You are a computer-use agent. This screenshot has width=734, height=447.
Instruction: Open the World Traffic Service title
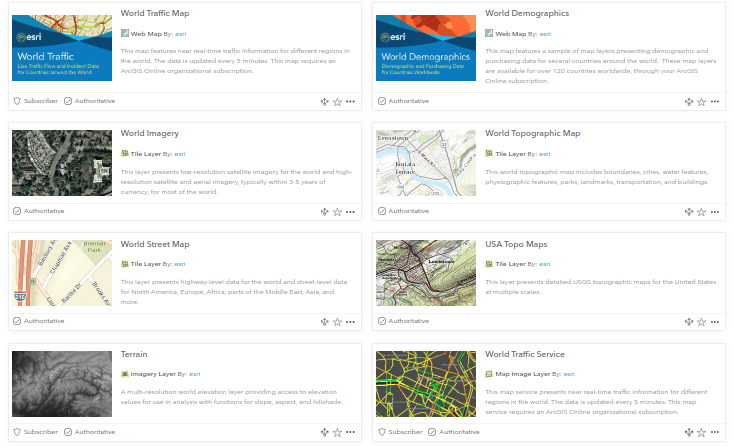click(538, 354)
